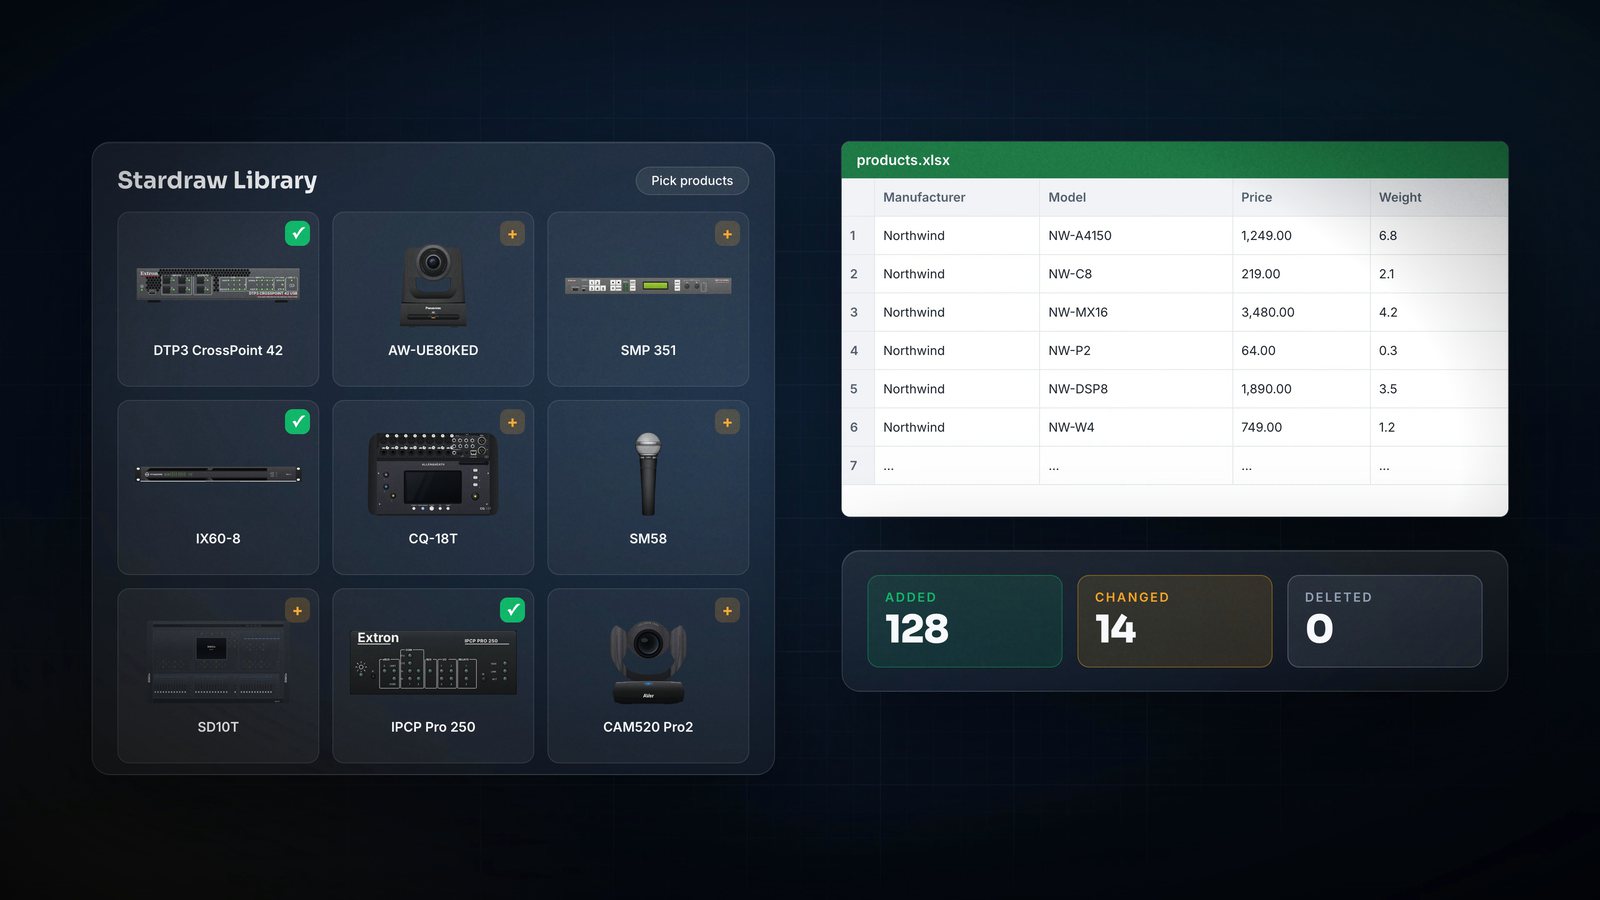Select the SD10T console image
1600x900 pixels.
point(218,662)
